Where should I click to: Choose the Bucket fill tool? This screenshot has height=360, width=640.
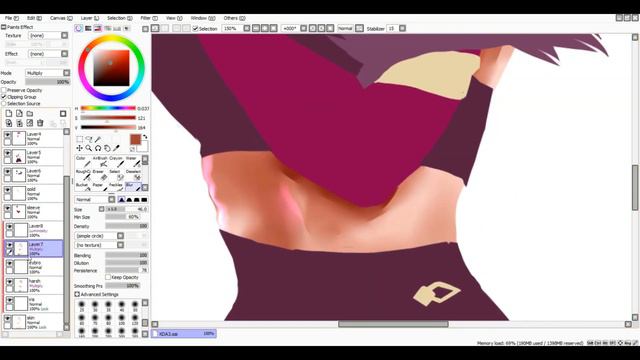(83, 187)
